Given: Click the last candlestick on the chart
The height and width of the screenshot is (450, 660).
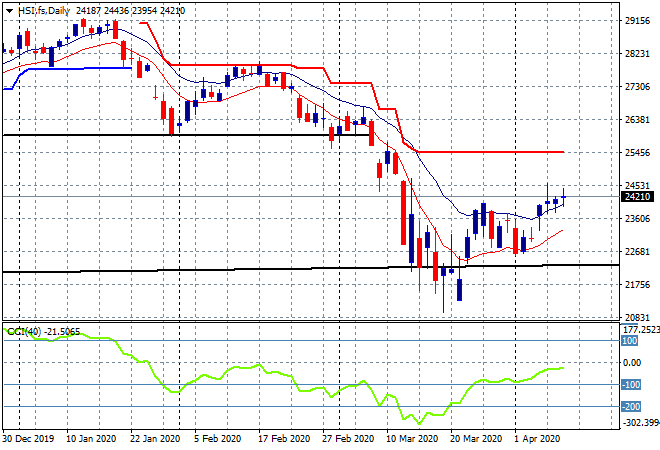Looking at the screenshot, I should coord(564,197).
